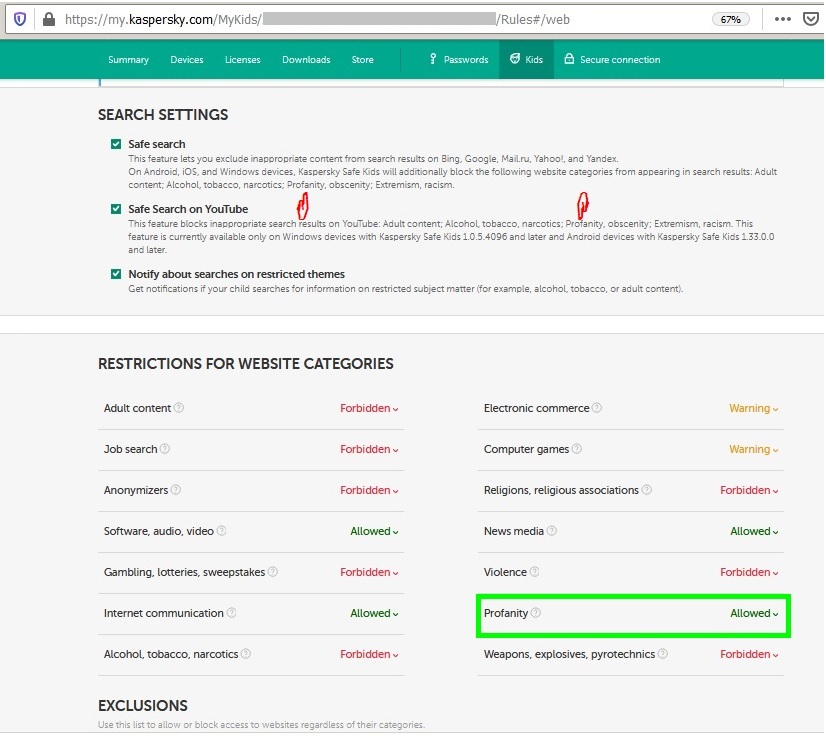This screenshot has height=736, width=826.
Task: Open Adult content restriction dropdown
Action: click(x=369, y=408)
